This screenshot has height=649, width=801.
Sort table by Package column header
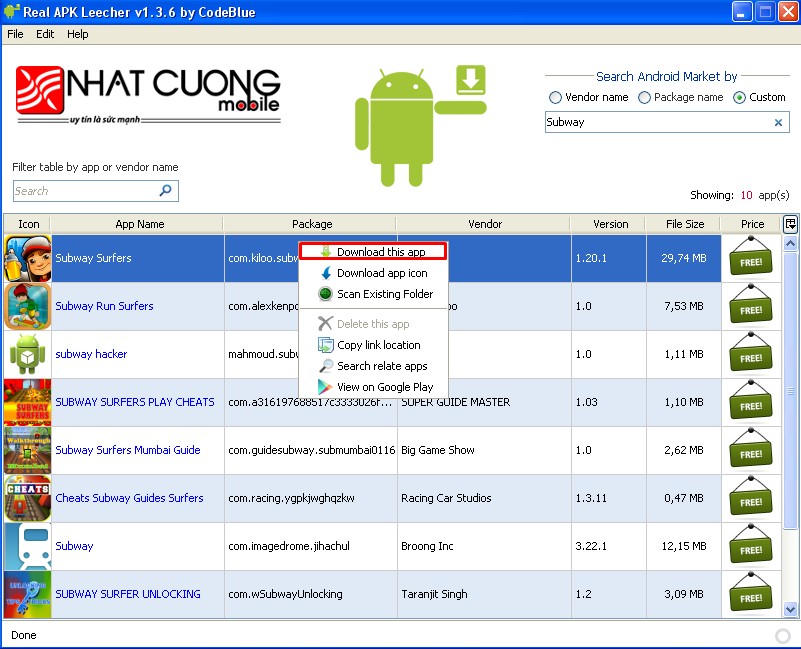click(x=312, y=224)
